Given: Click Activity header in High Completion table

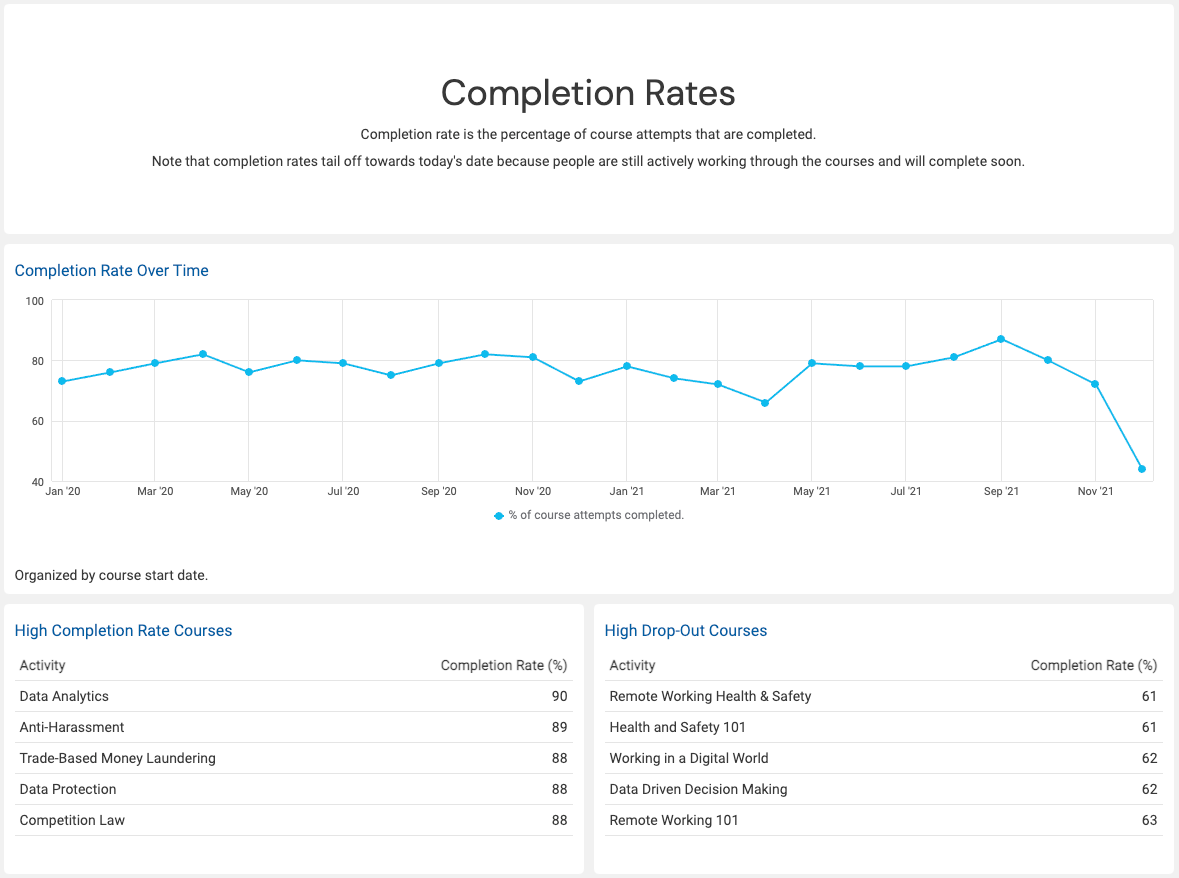Looking at the screenshot, I should pos(42,665).
